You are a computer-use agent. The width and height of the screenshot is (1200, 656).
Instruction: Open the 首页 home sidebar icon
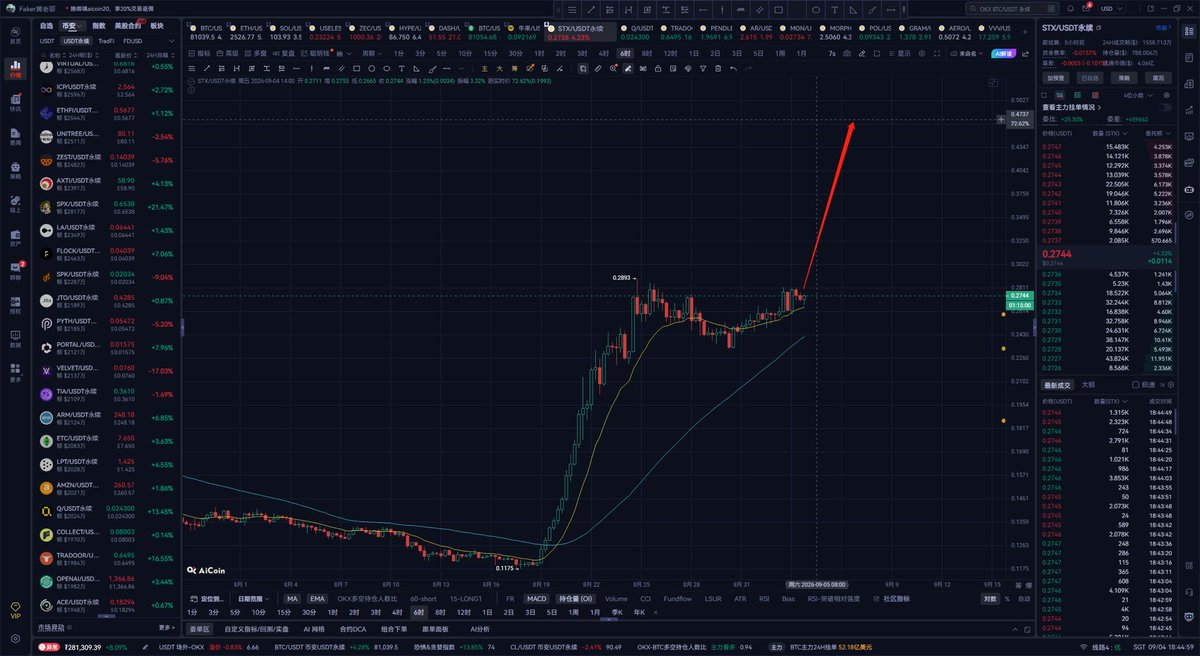pyautogui.click(x=15, y=34)
